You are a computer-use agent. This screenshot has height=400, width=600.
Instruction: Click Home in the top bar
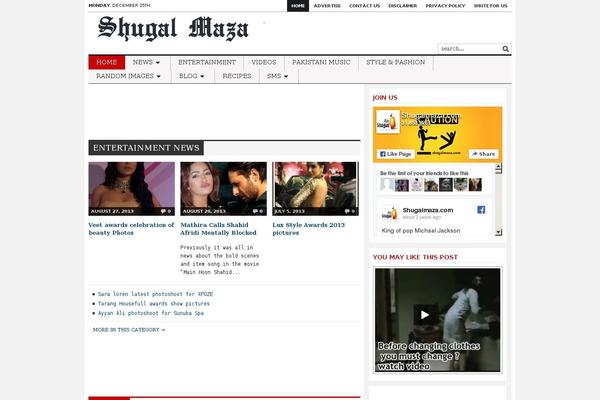pyautogui.click(x=298, y=6)
